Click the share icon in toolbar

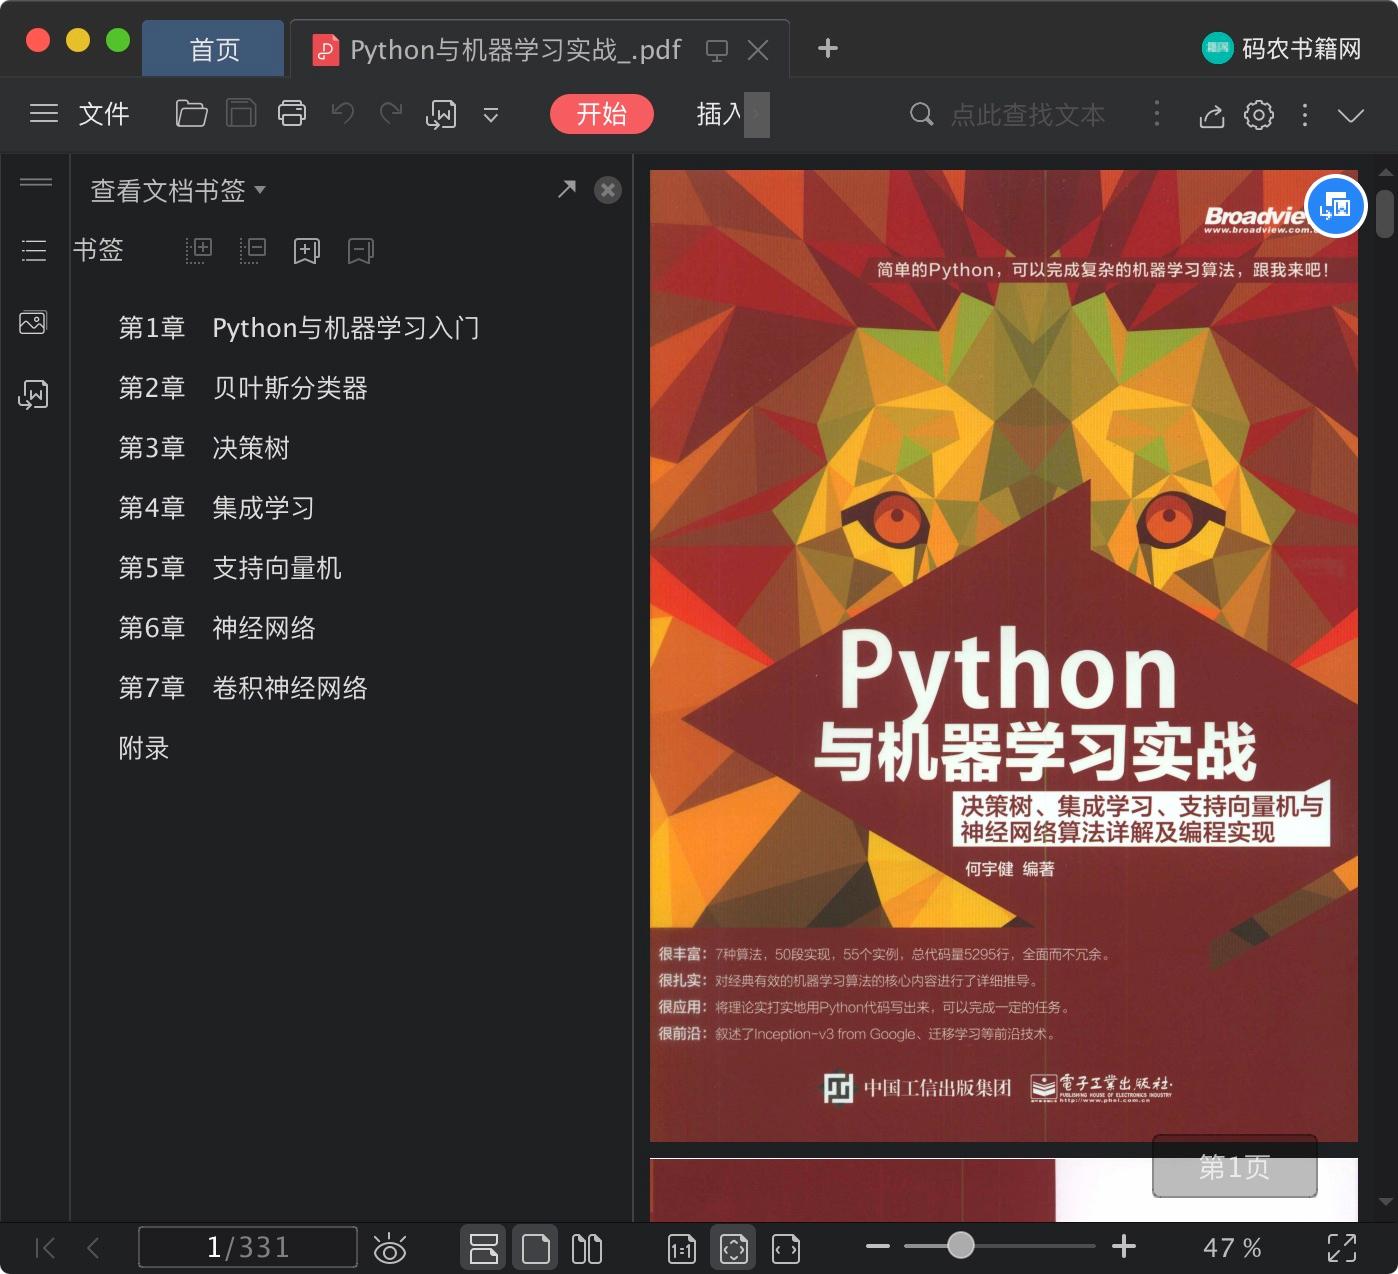pos(1212,116)
